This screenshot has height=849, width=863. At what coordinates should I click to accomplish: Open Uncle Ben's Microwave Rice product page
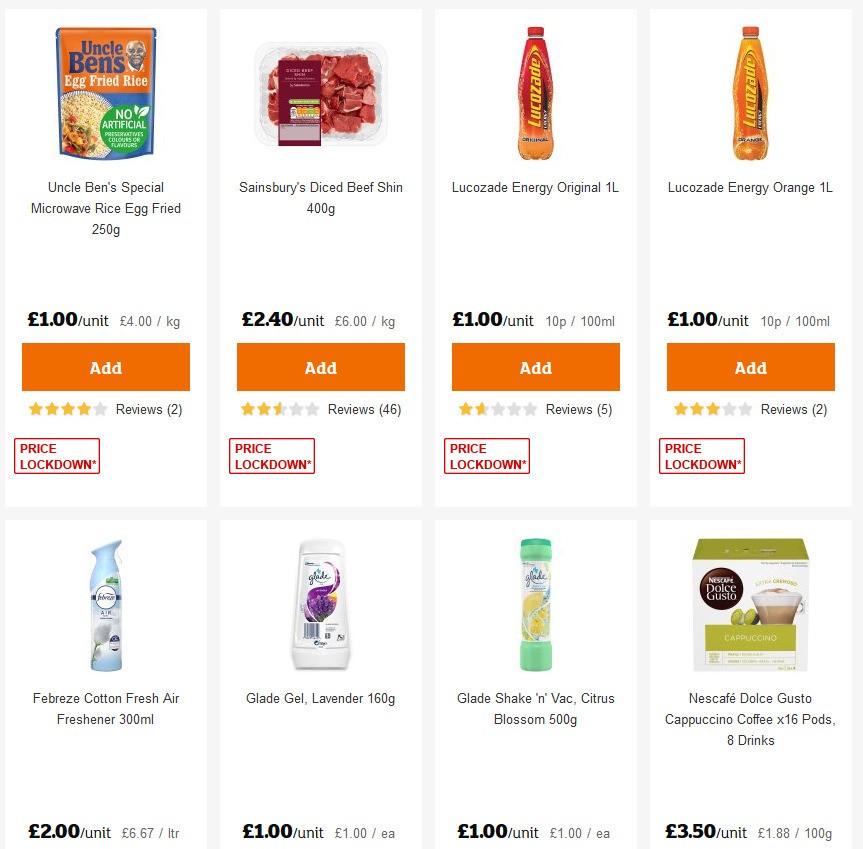tap(105, 208)
